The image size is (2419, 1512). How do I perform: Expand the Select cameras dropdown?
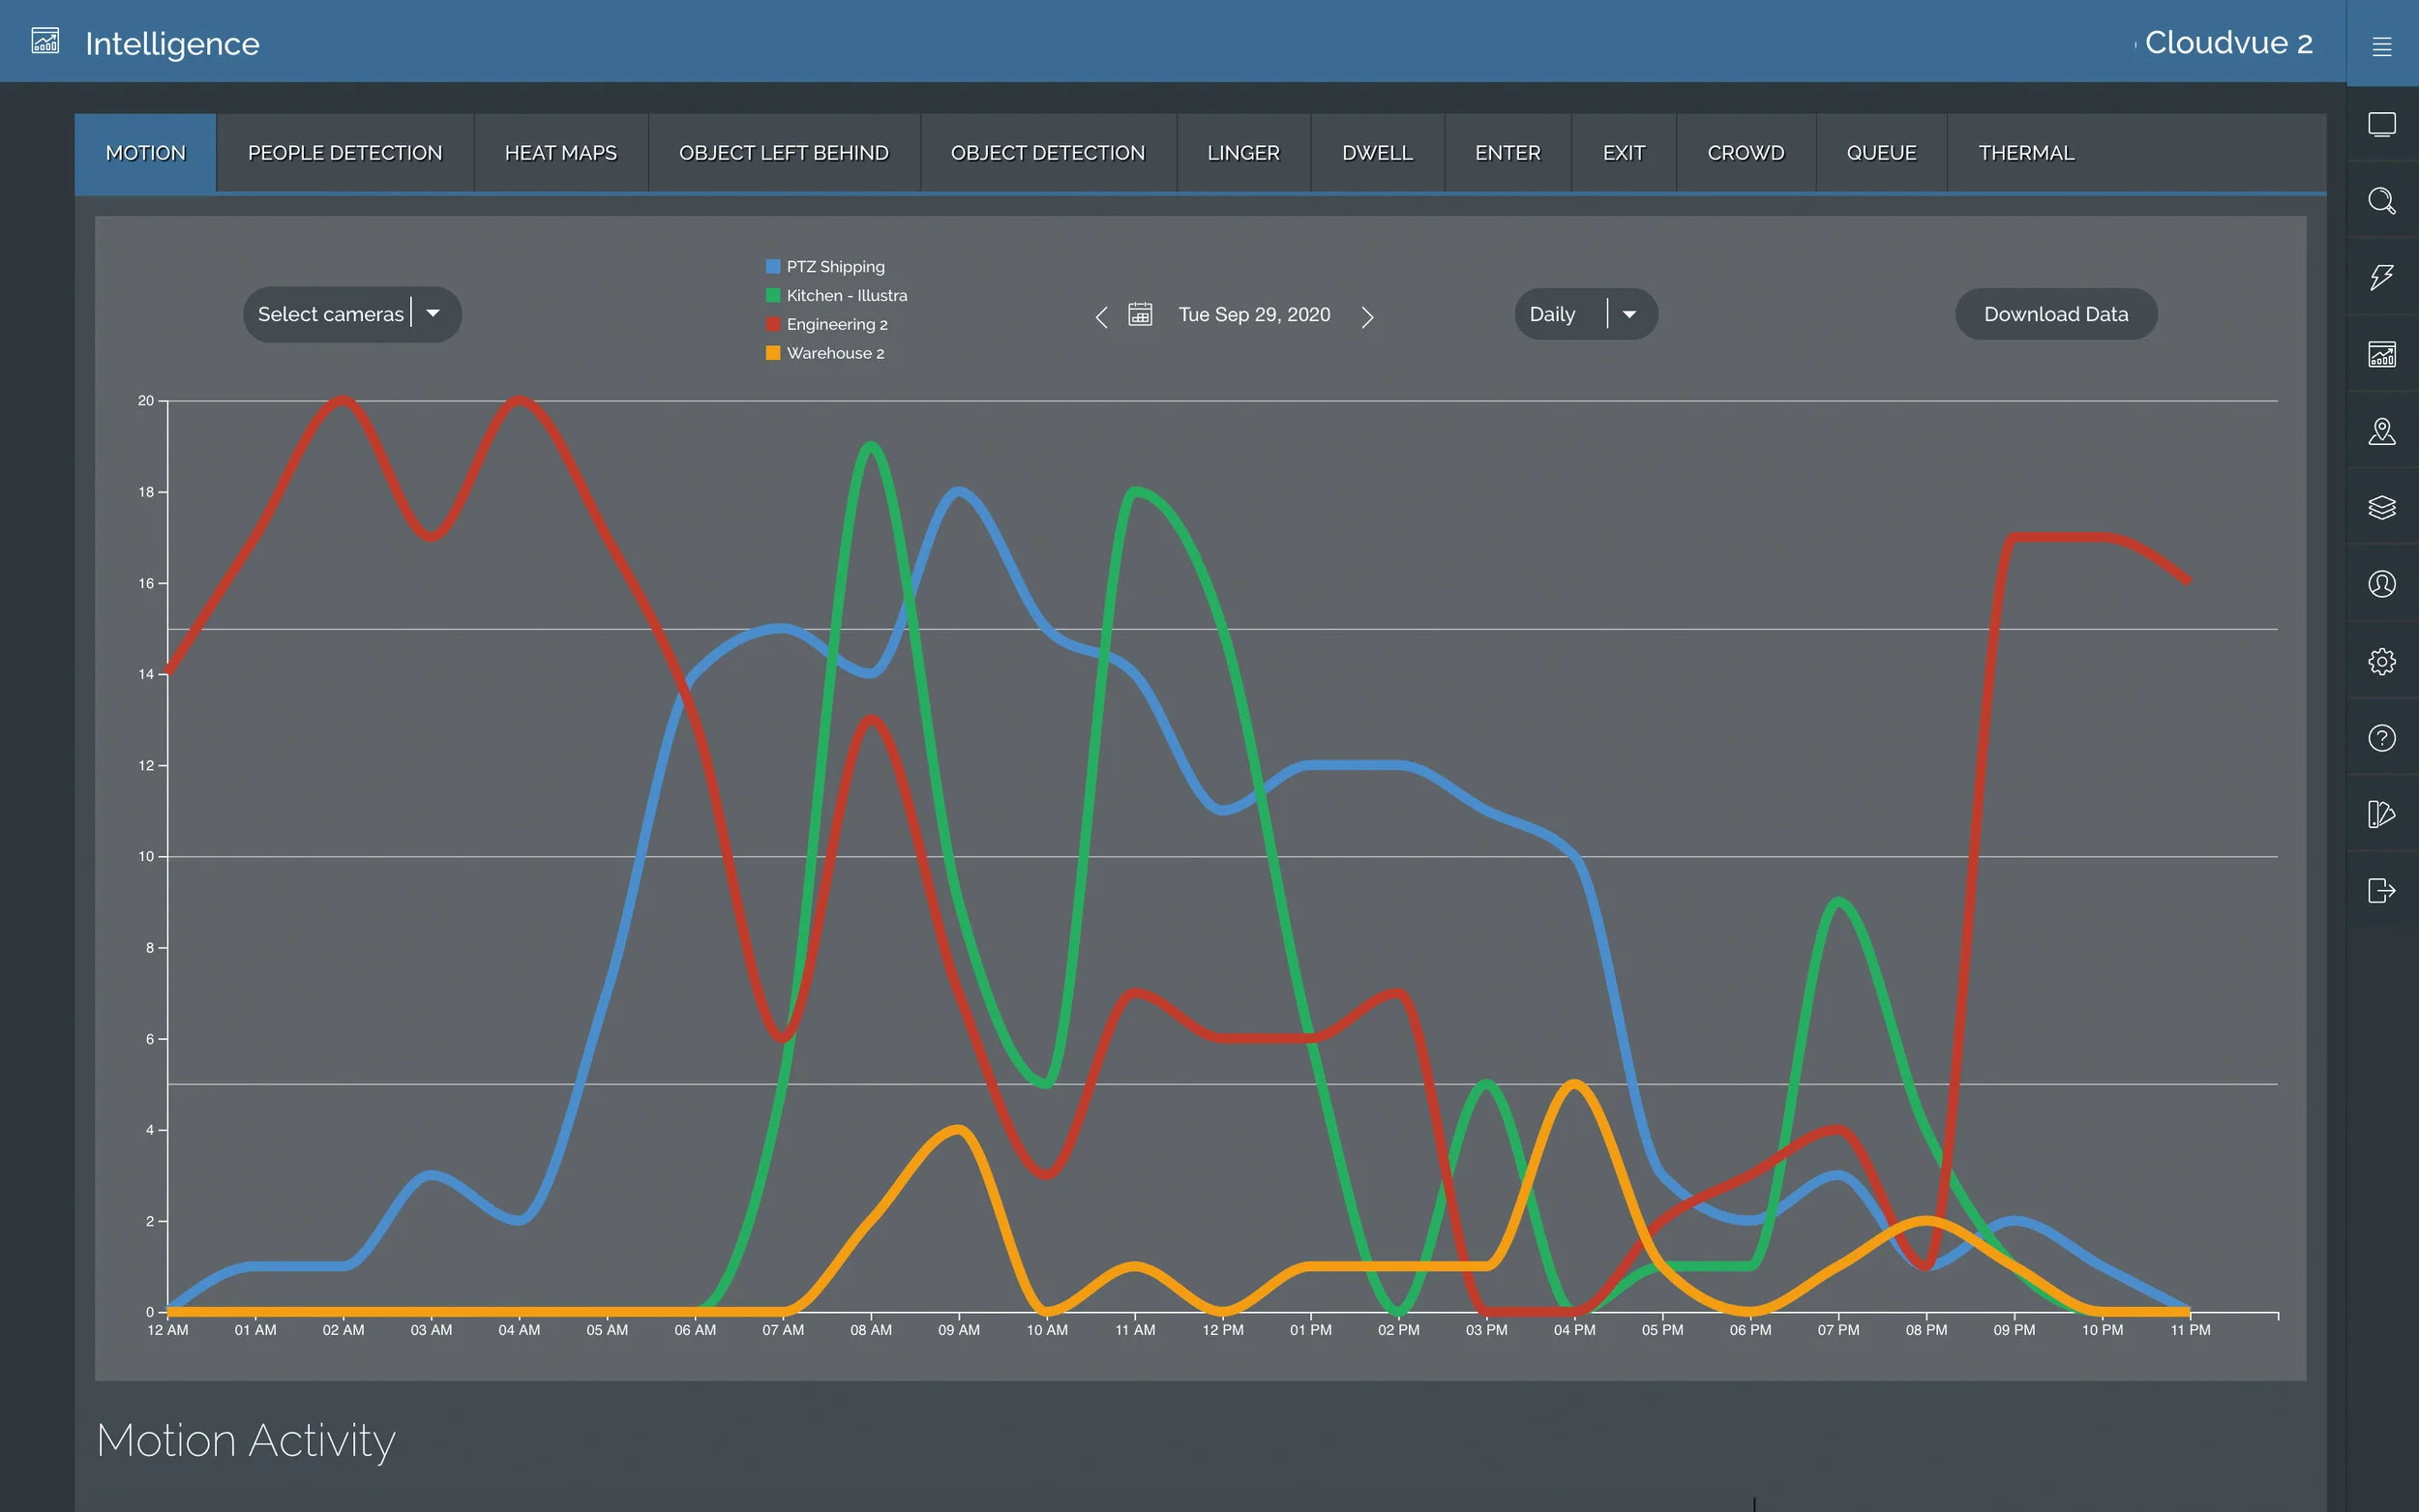[x=351, y=314]
